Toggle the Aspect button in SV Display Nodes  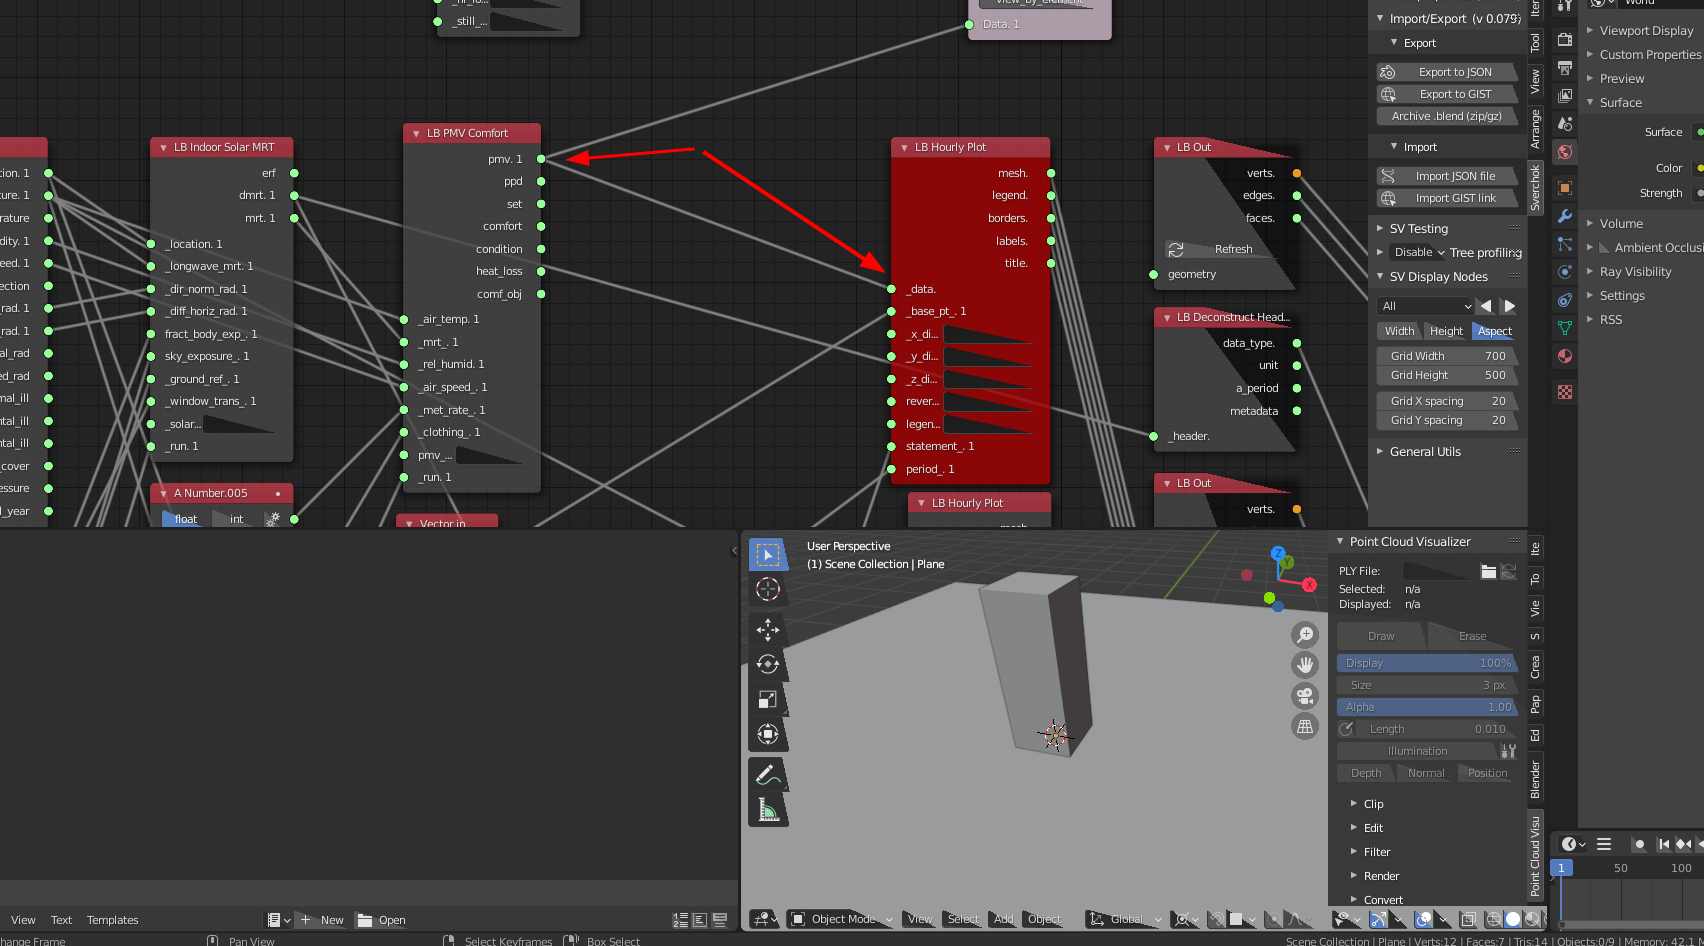pos(1493,330)
